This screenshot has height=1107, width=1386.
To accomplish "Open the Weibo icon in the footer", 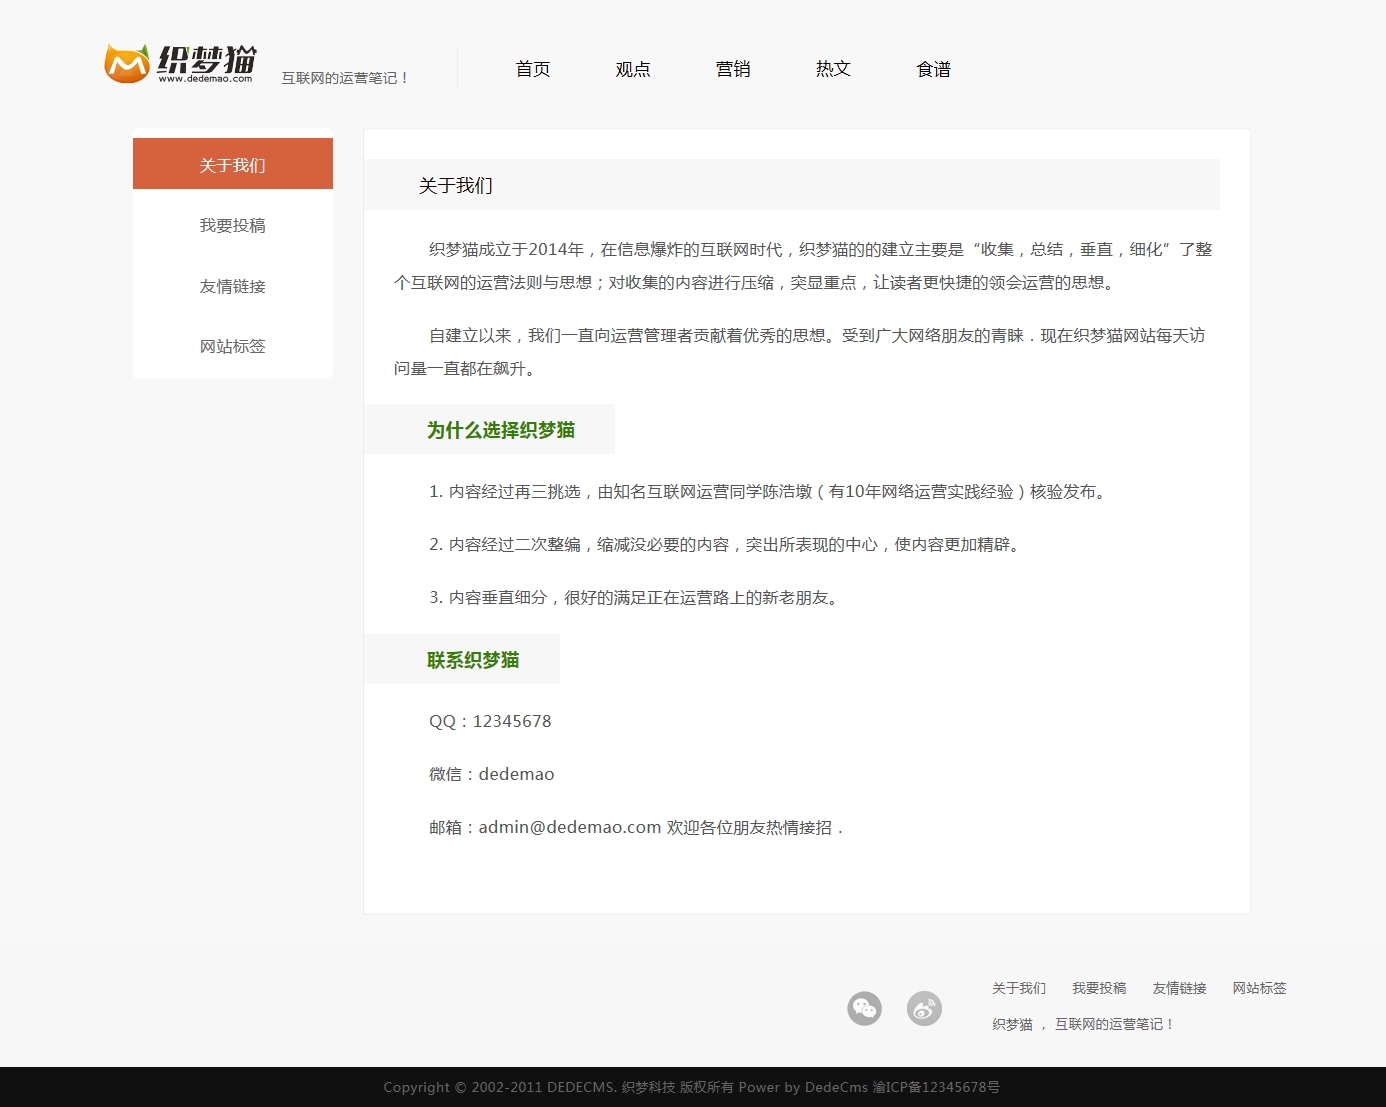I will pyautogui.click(x=924, y=1008).
